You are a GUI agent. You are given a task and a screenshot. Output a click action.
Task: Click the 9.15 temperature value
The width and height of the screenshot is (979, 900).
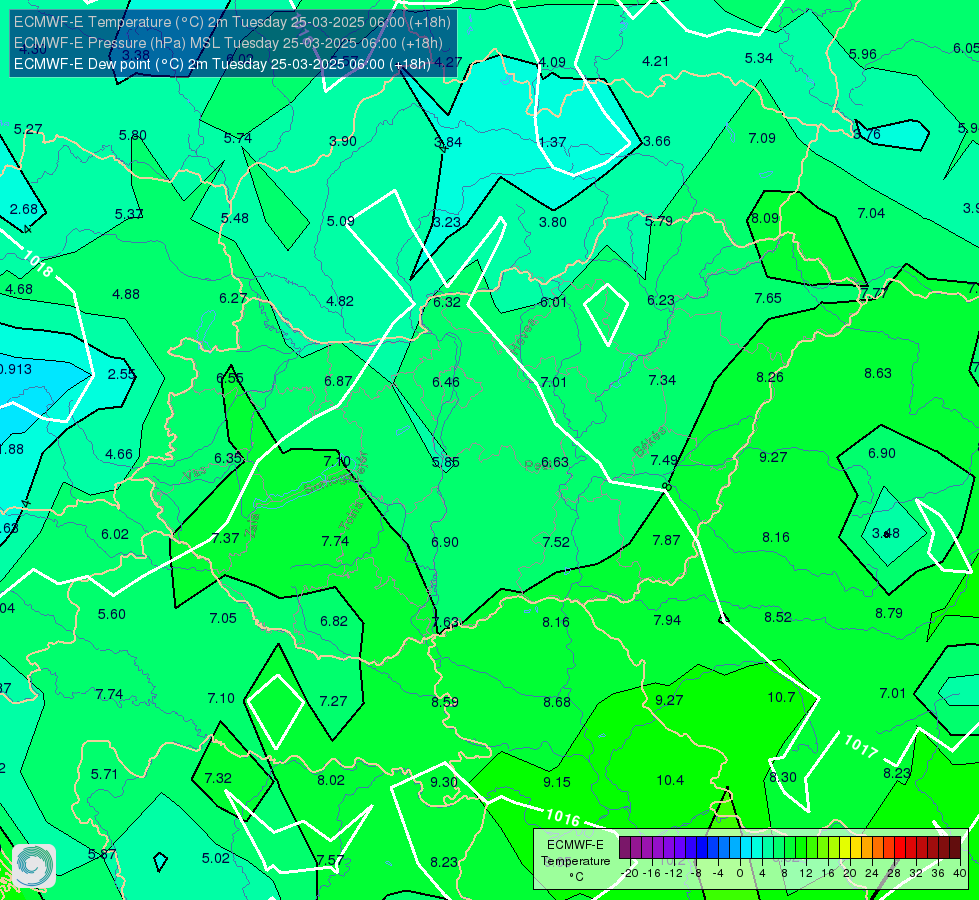556,782
